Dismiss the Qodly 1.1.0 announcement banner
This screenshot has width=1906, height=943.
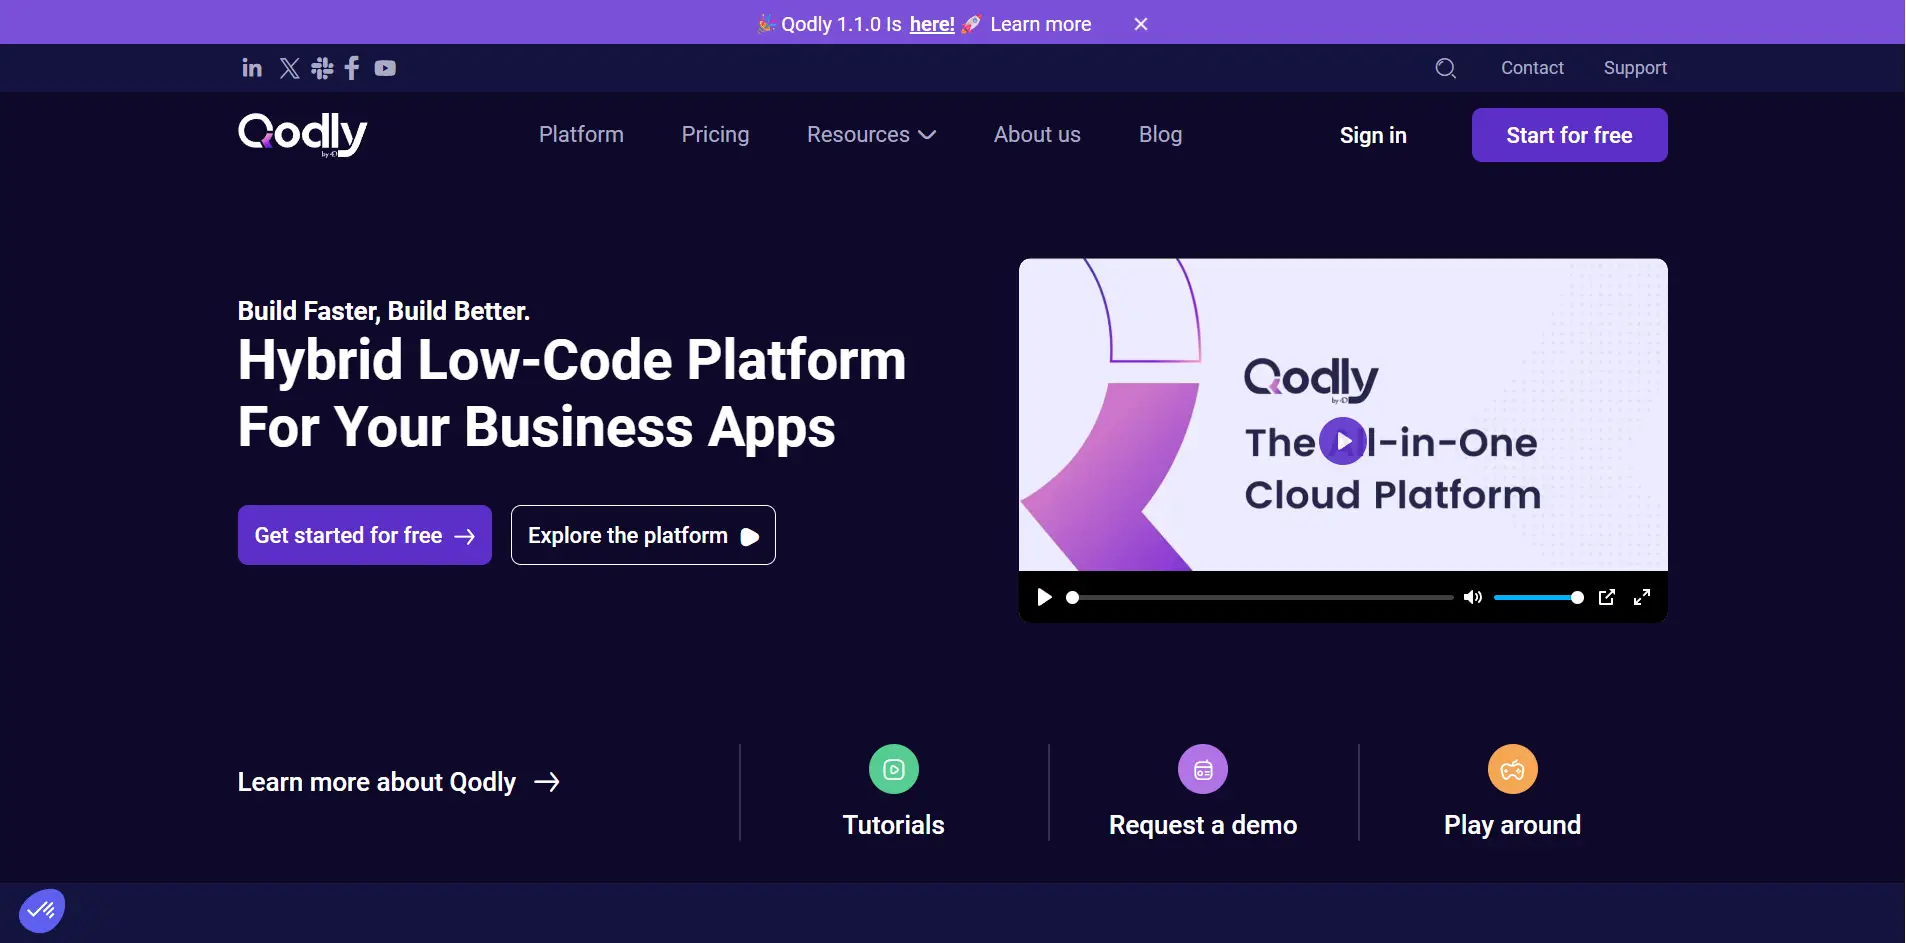(x=1141, y=24)
